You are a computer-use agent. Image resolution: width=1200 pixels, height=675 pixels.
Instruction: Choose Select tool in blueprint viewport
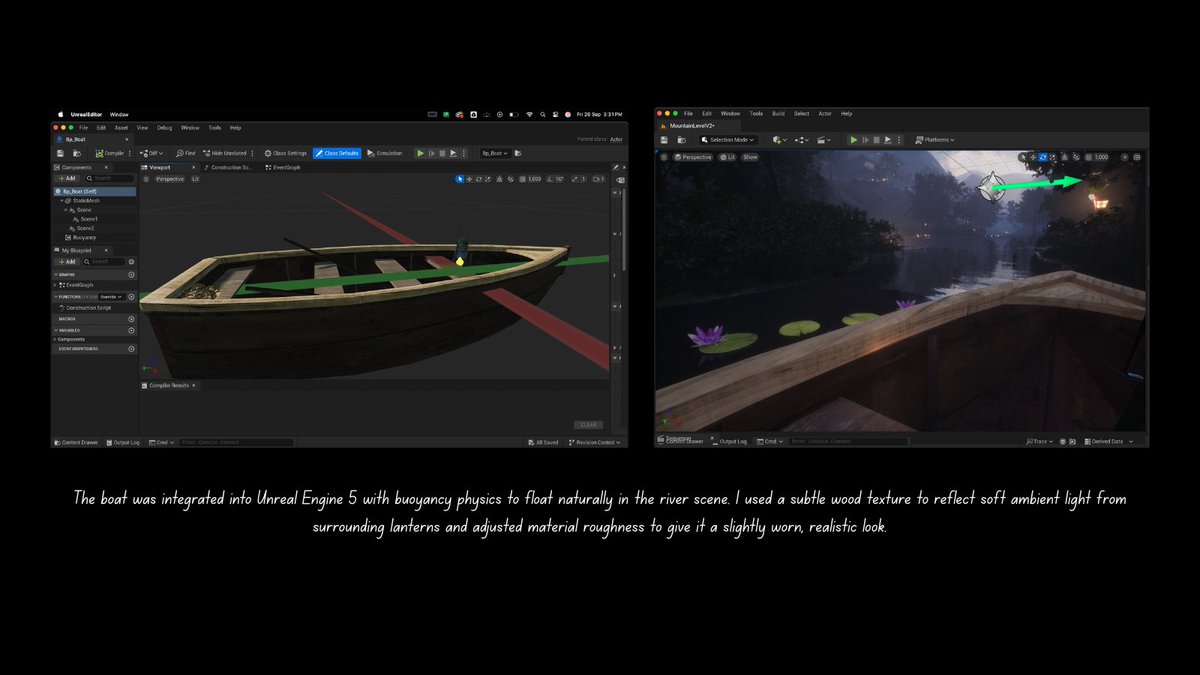(460, 179)
